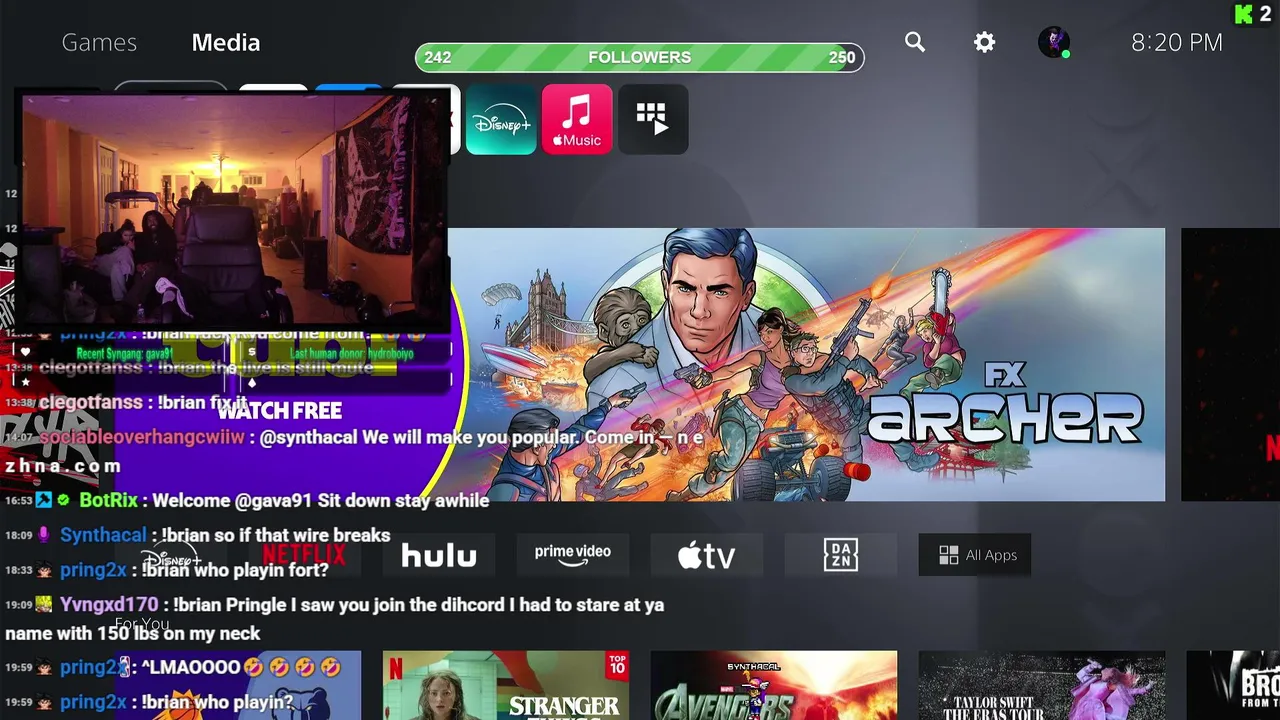Open the user profile avatar
The image size is (1280, 720).
click(x=1054, y=42)
